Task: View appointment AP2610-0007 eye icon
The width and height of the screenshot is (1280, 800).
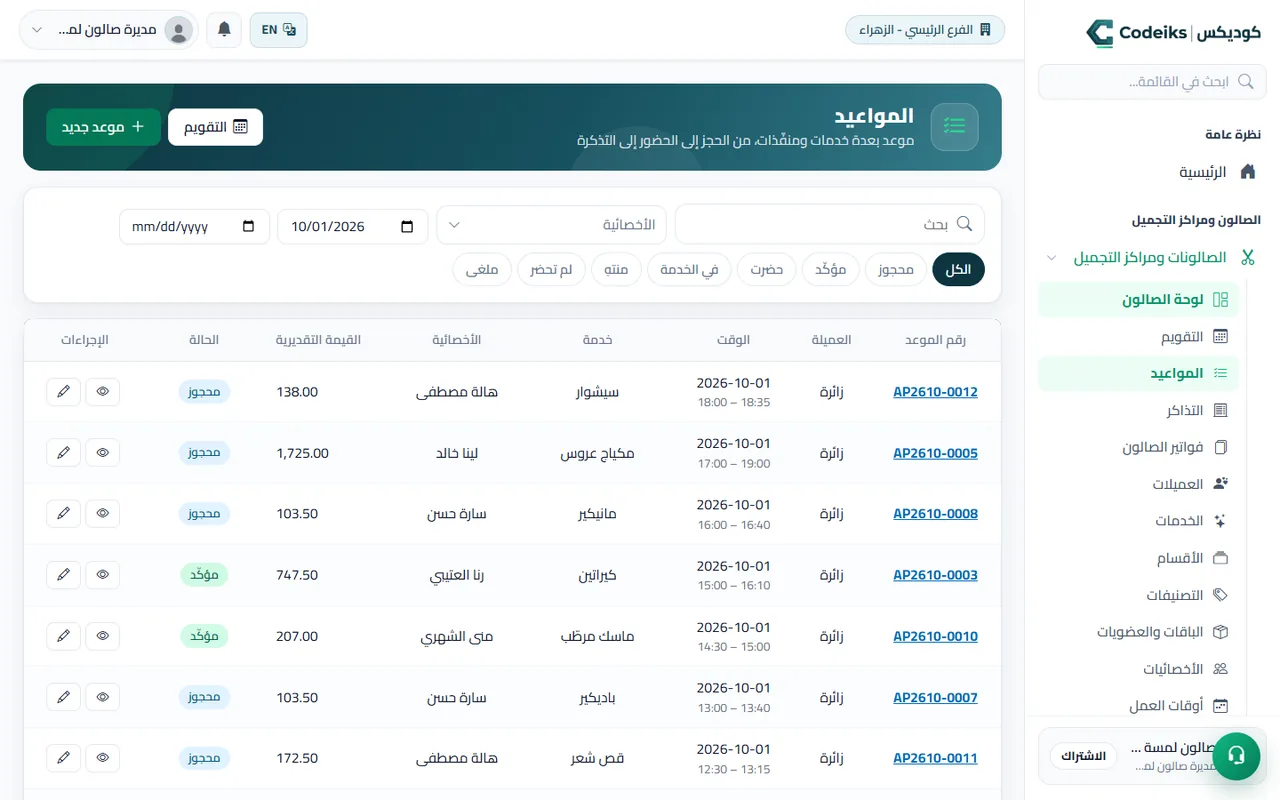Action: coord(102,697)
